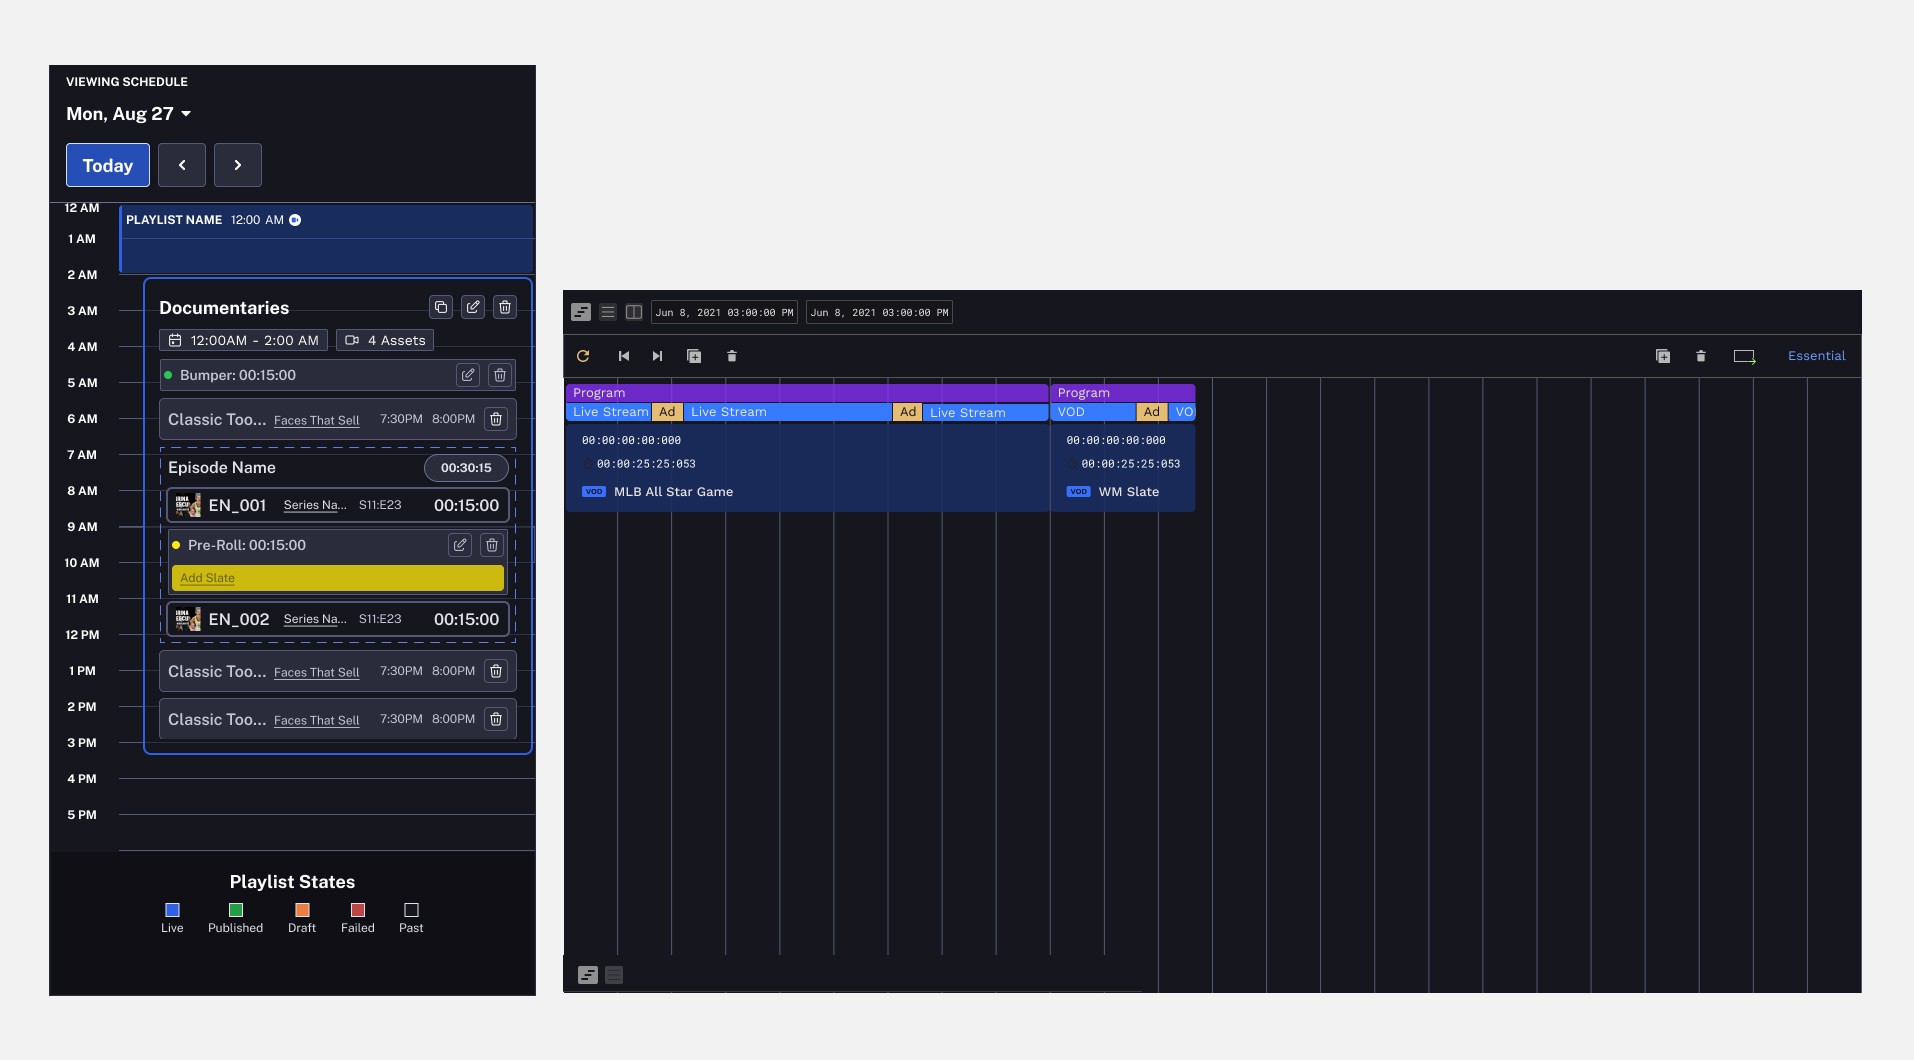Go to previous day
Viewport: 1914px width, 1060px height.
pyautogui.click(x=182, y=165)
